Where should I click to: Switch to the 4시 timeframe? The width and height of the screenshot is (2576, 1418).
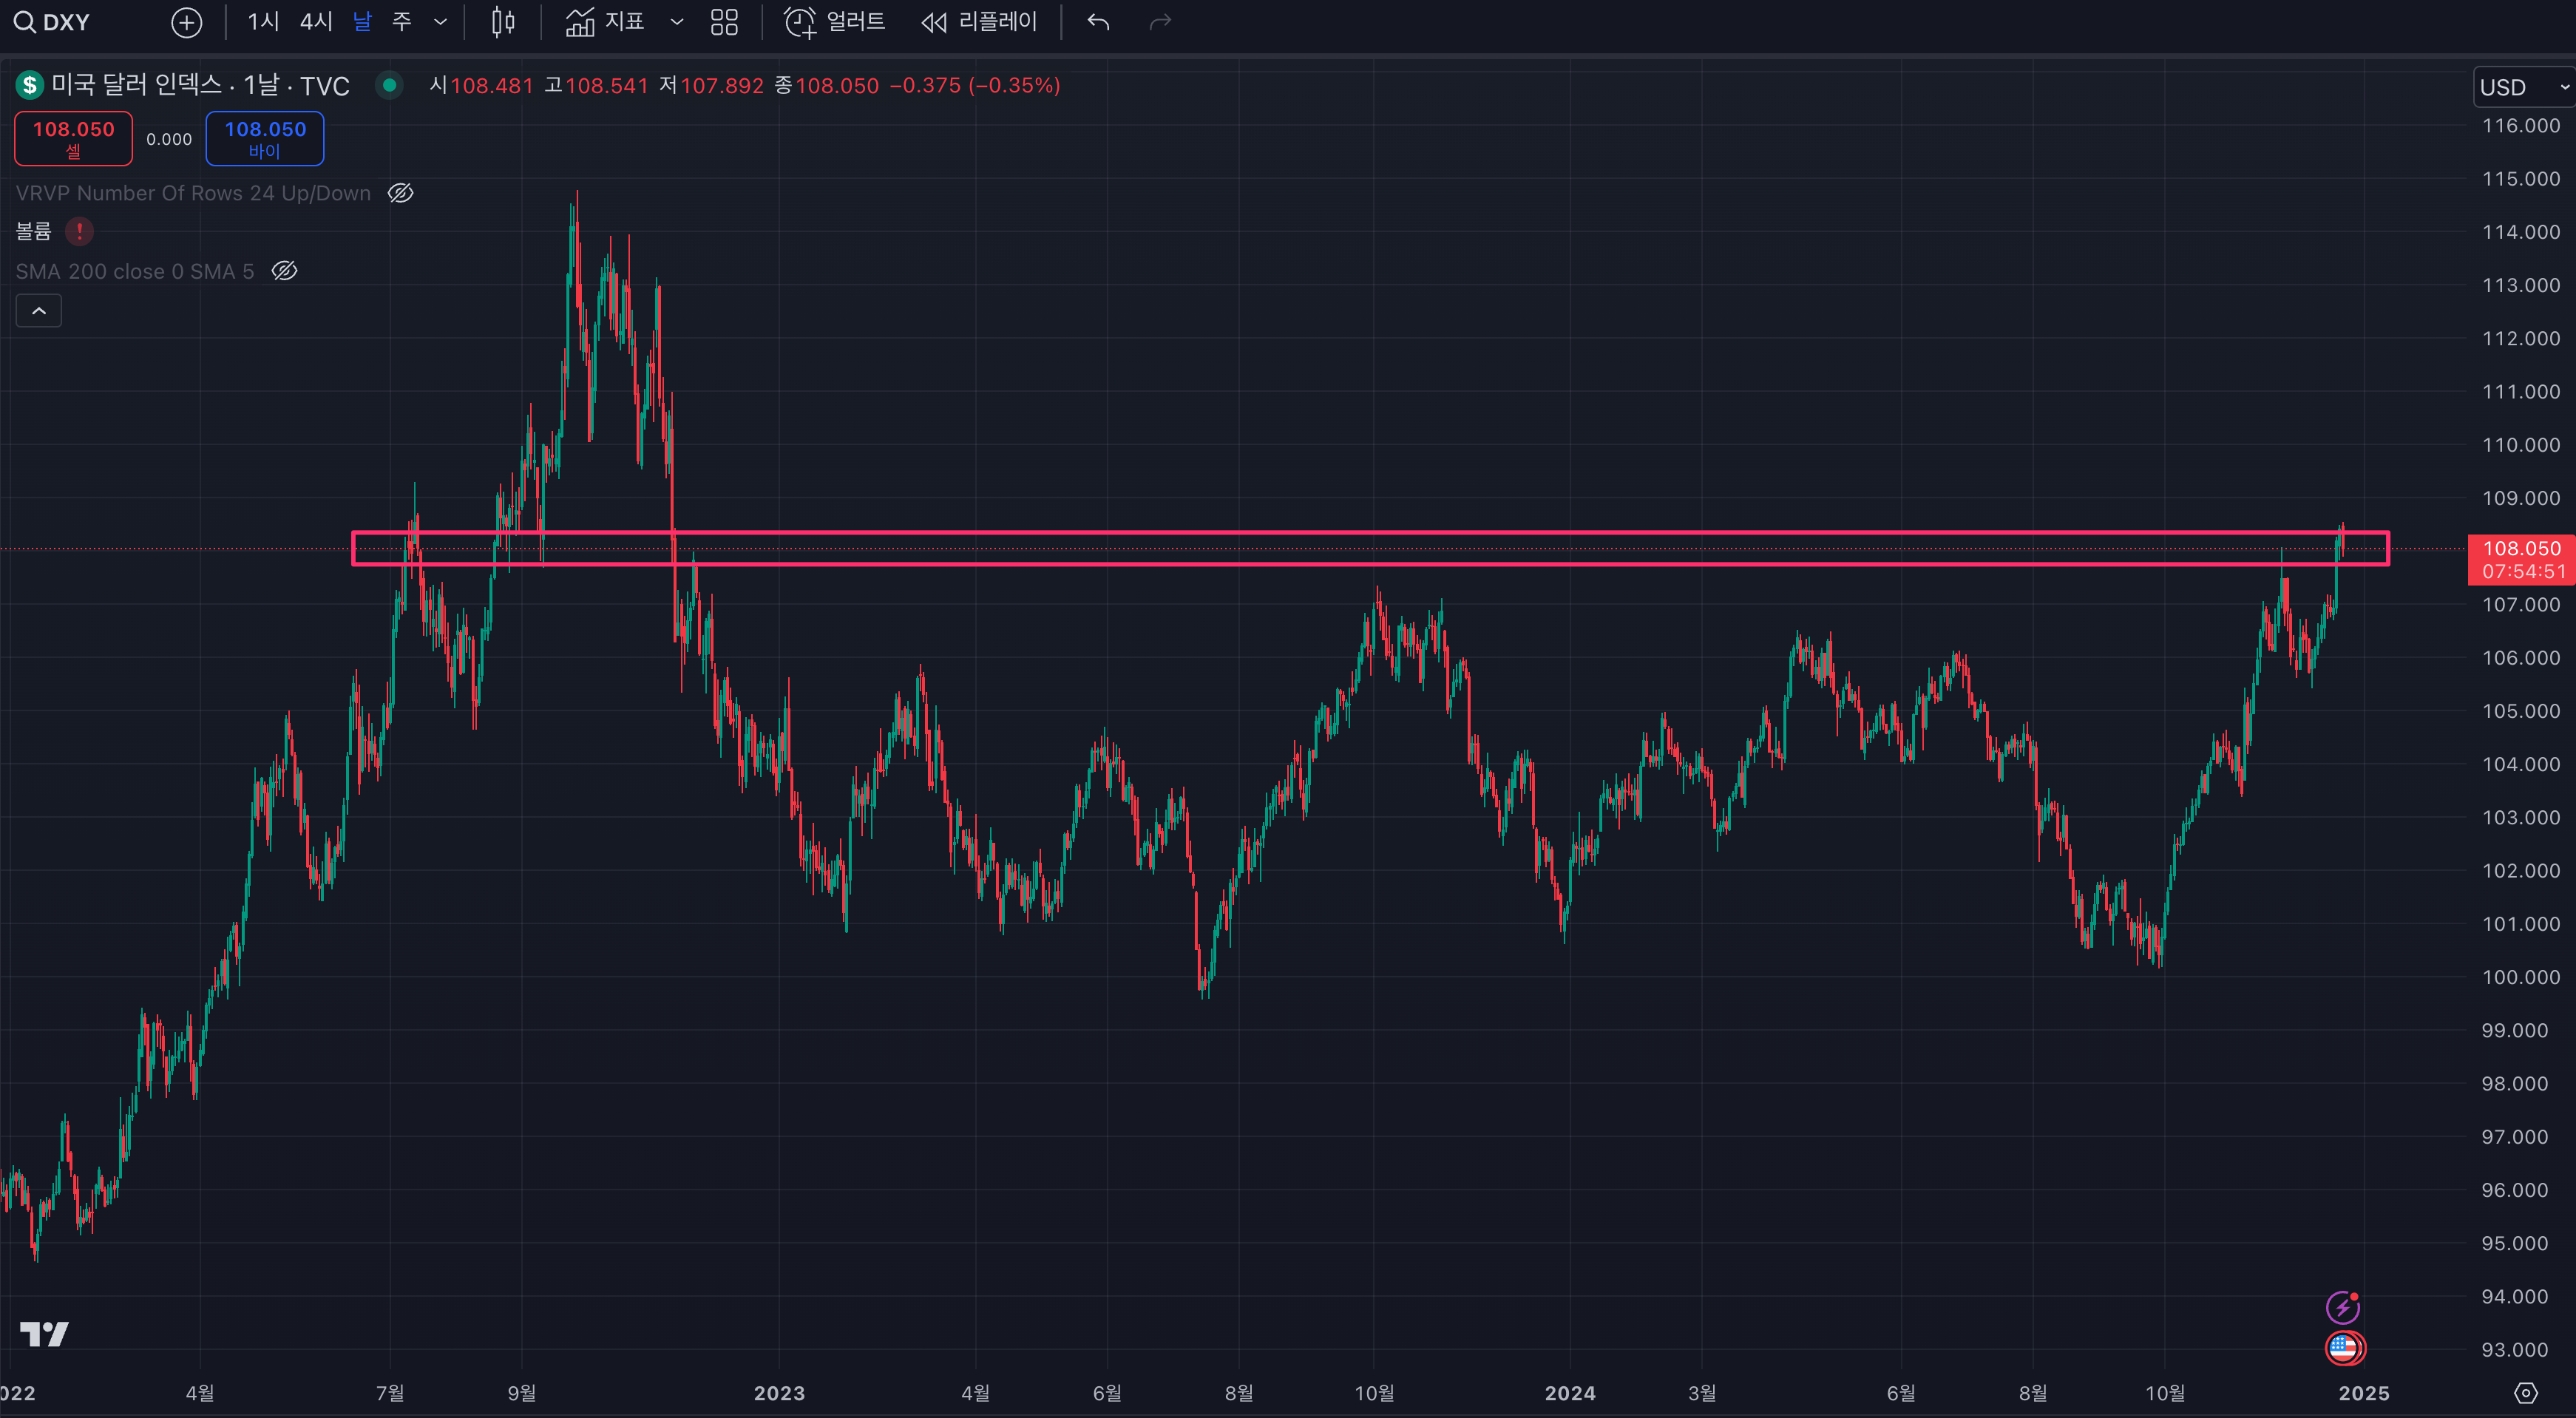316,22
